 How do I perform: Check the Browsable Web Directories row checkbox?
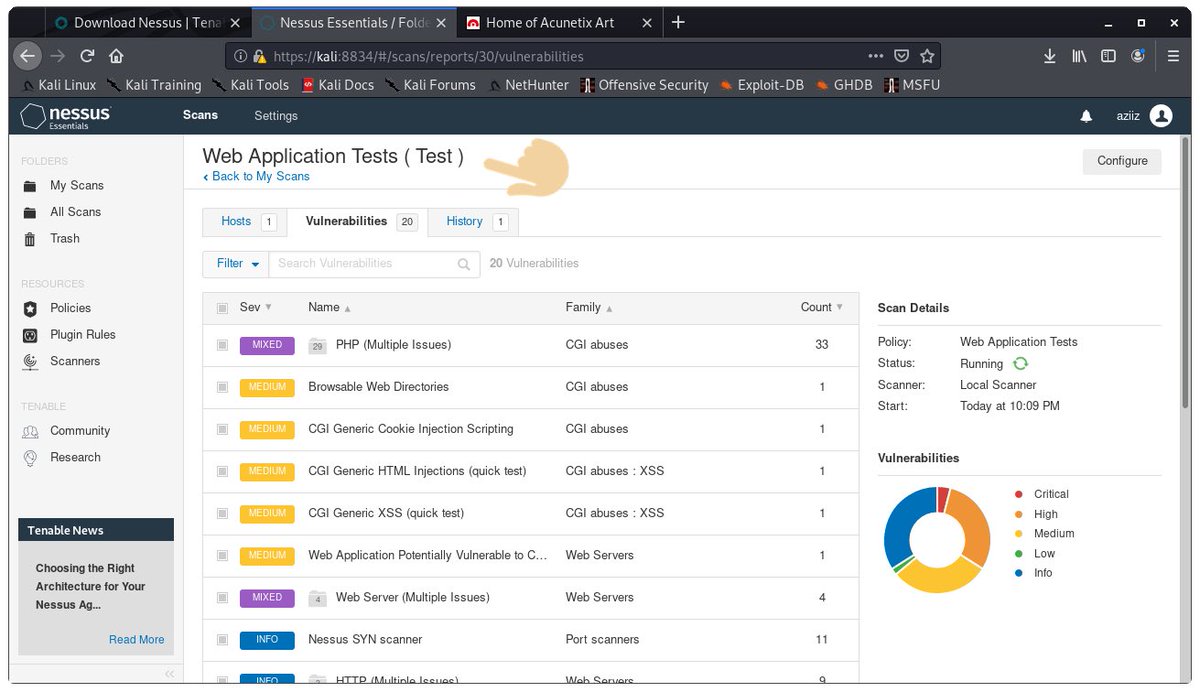click(x=222, y=387)
